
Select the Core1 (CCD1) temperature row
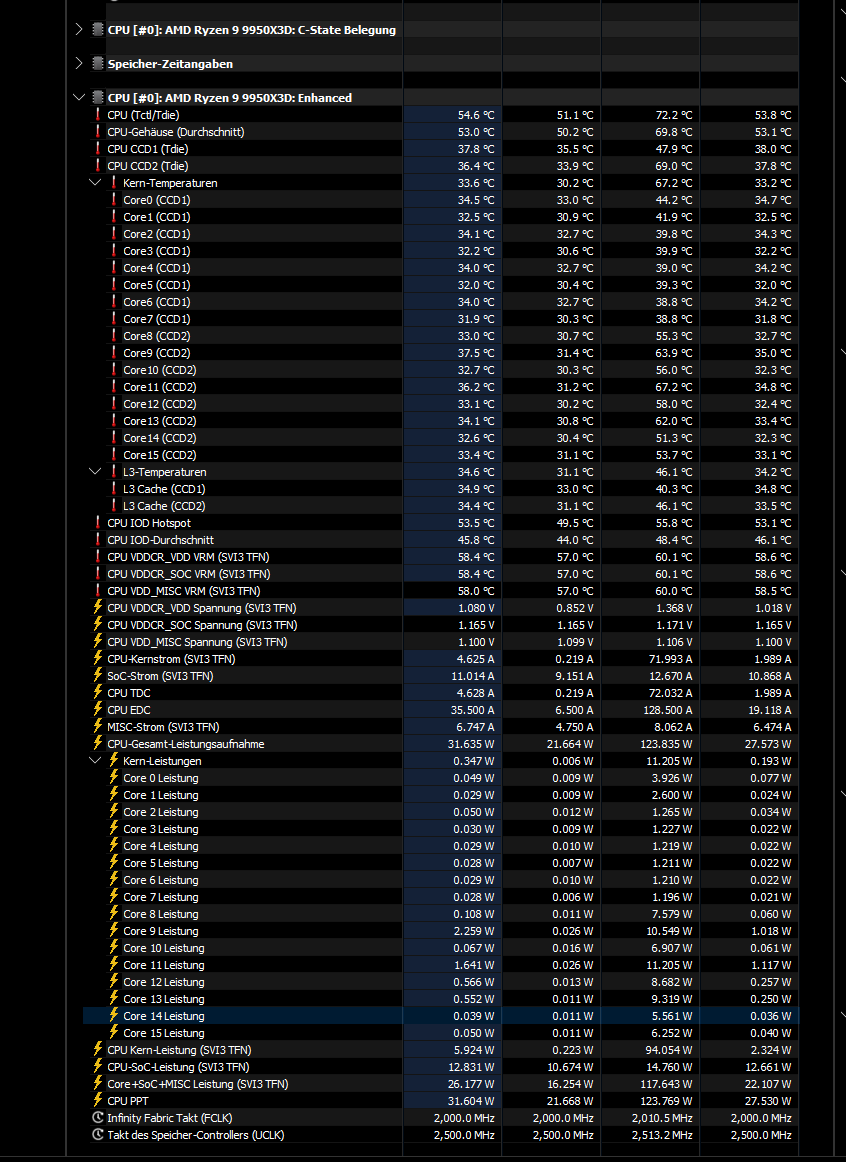point(440,216)
